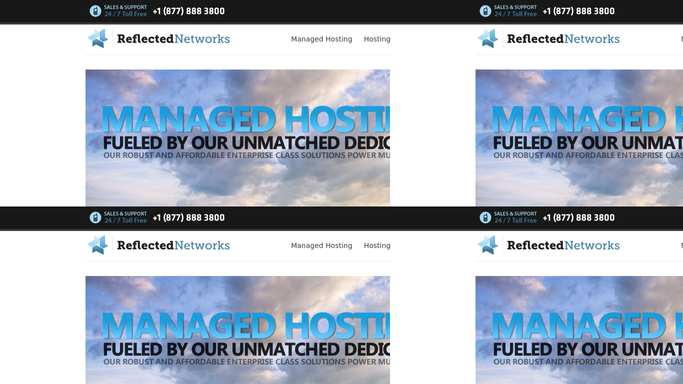This screenshot has width=683, height=384.
Task: Click the Reflected Networks star logo in the lower-left copy
Action: point(98,245)
